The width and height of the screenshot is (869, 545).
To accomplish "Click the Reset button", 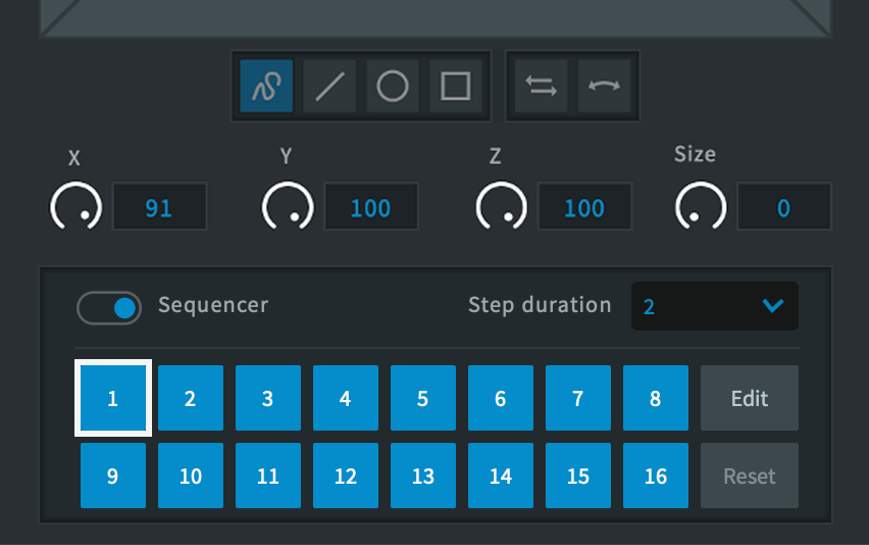I will coord(749,476).
